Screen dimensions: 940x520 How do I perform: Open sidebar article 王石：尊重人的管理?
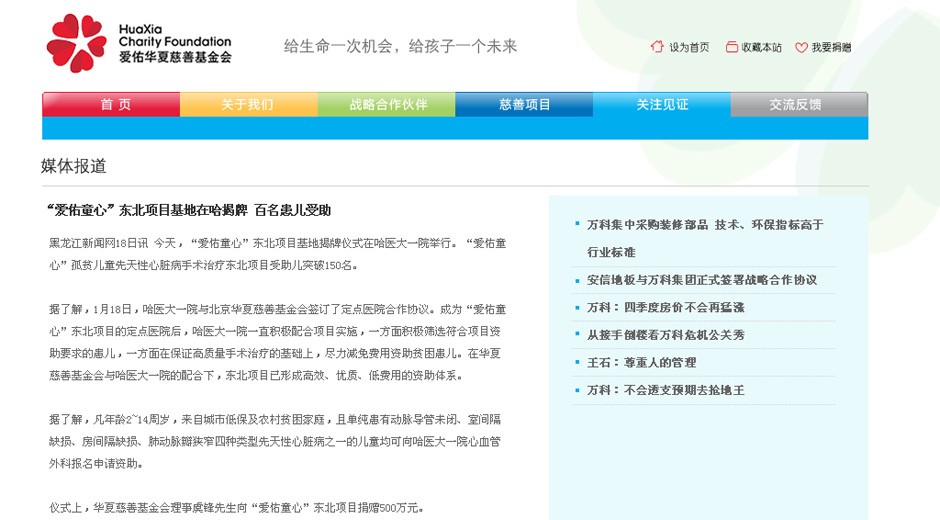tap(641, 363)
